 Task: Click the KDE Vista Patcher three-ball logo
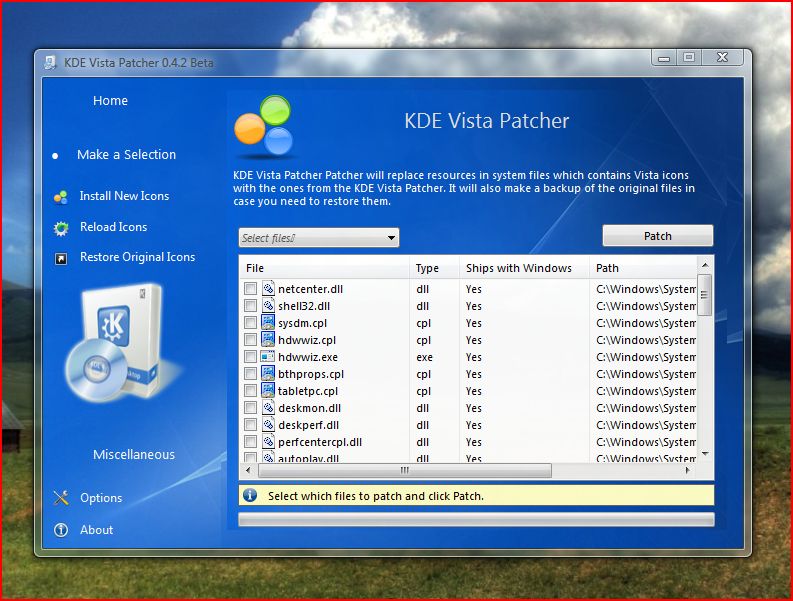[264, 126]
